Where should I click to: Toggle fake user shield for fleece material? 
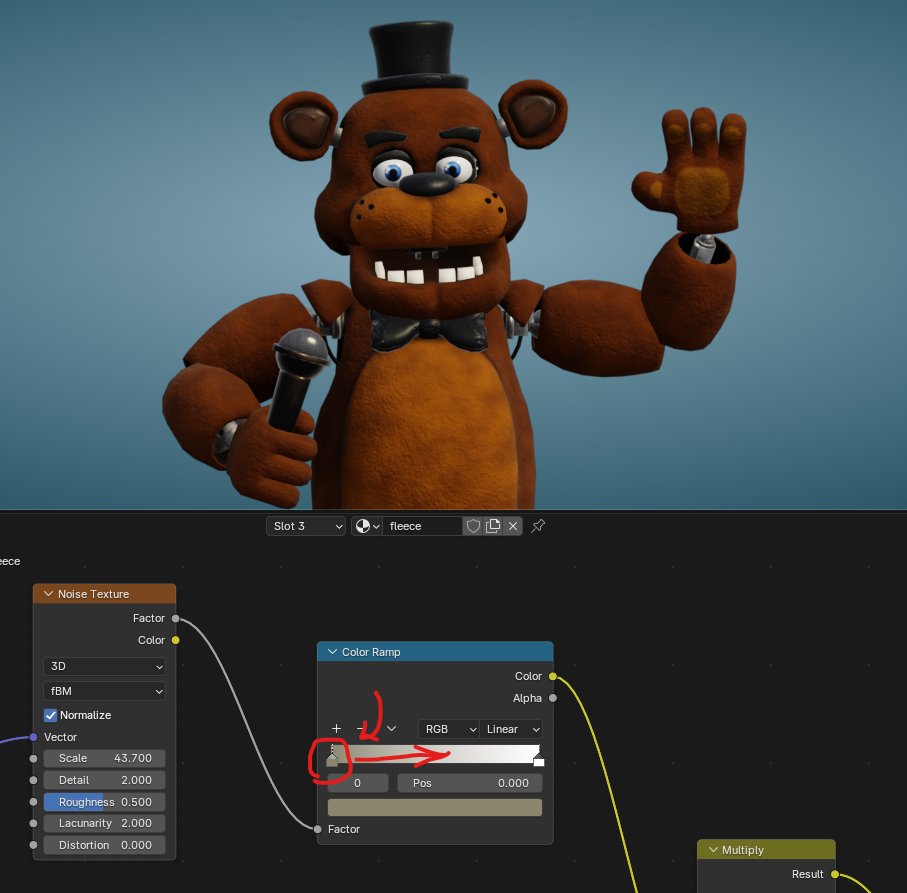[x=473, y=526]
